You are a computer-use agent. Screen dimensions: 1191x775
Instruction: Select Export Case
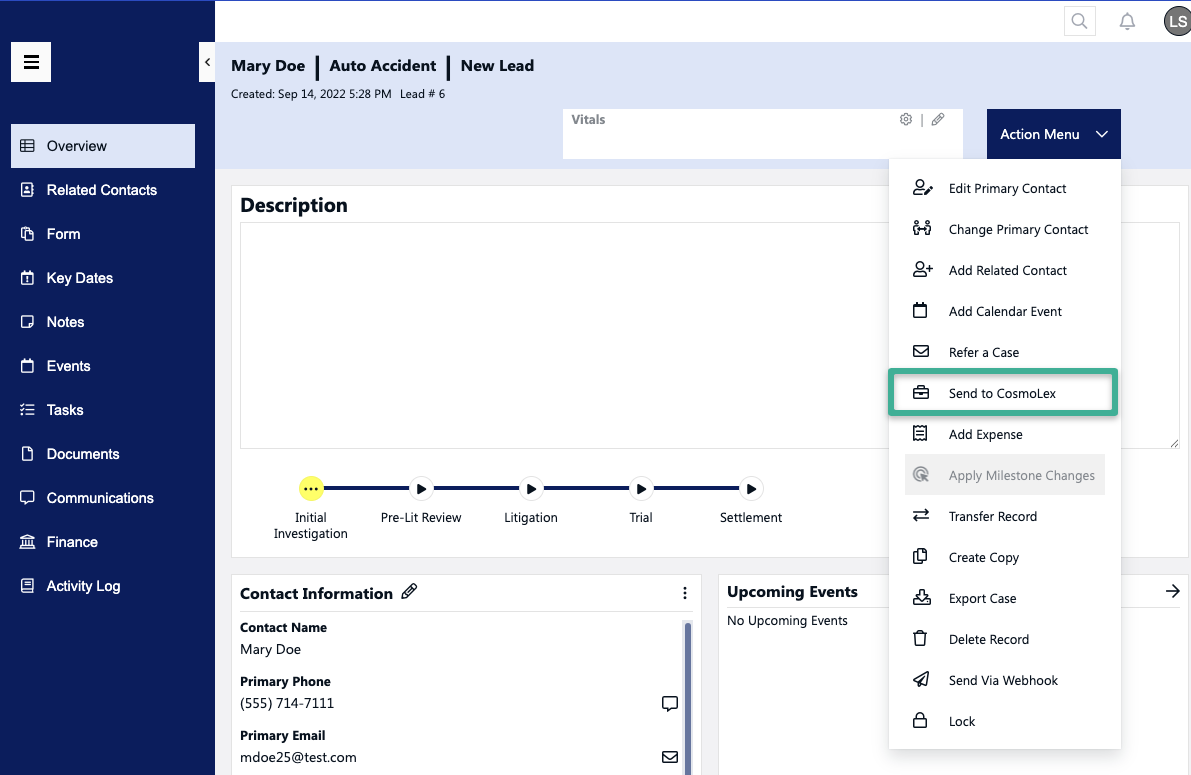pyautogui.click(x=1004, y=599)
